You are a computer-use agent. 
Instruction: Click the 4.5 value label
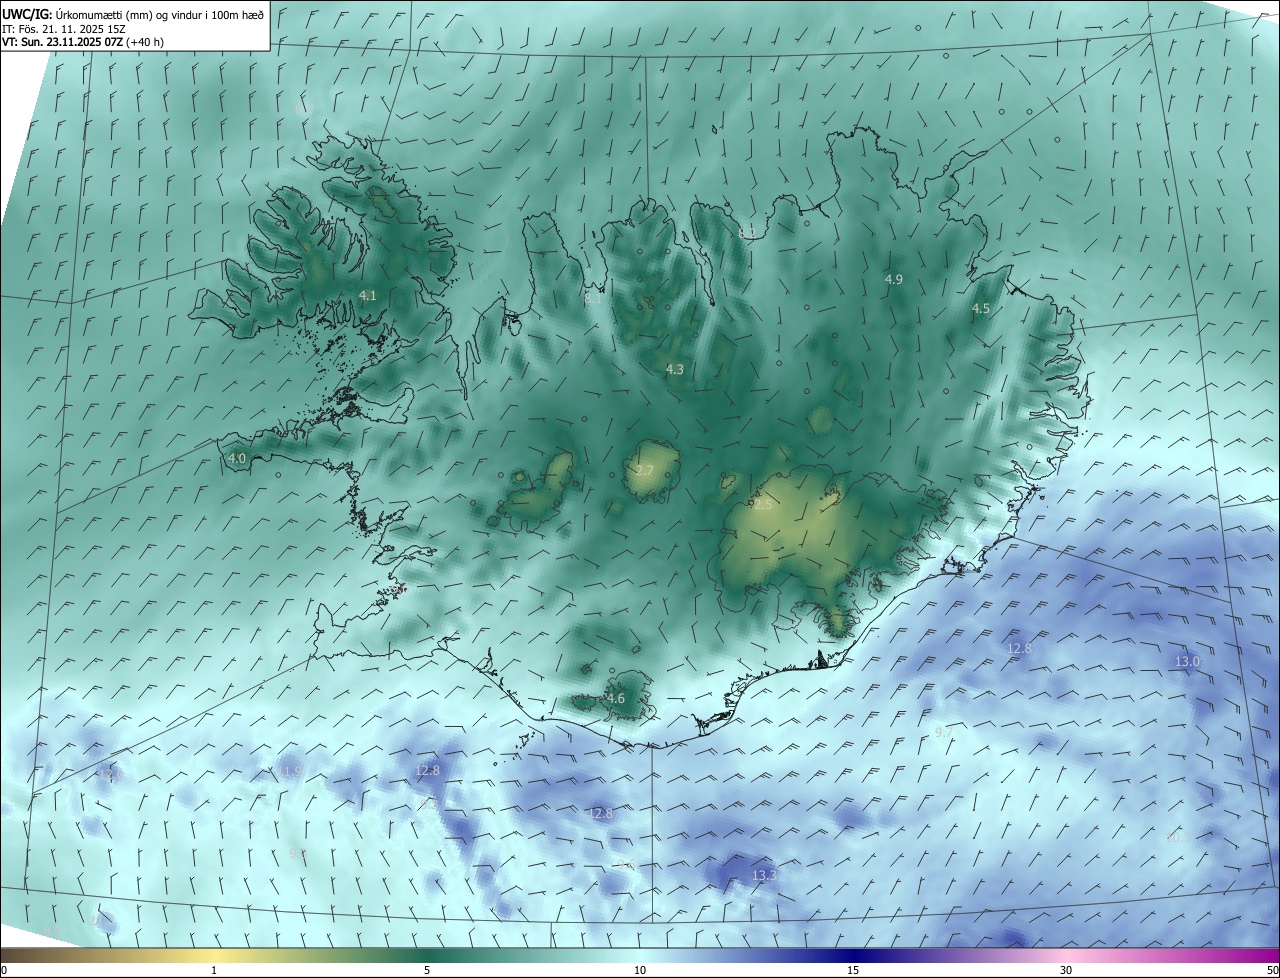(981, 309)
